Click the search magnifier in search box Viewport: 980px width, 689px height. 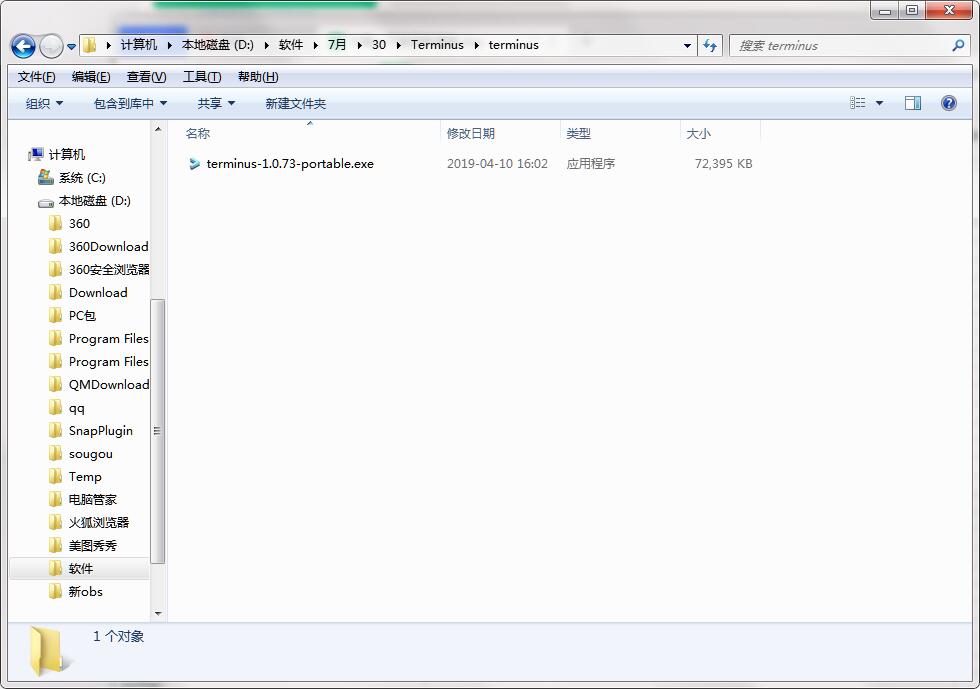(x=958, y=45)
